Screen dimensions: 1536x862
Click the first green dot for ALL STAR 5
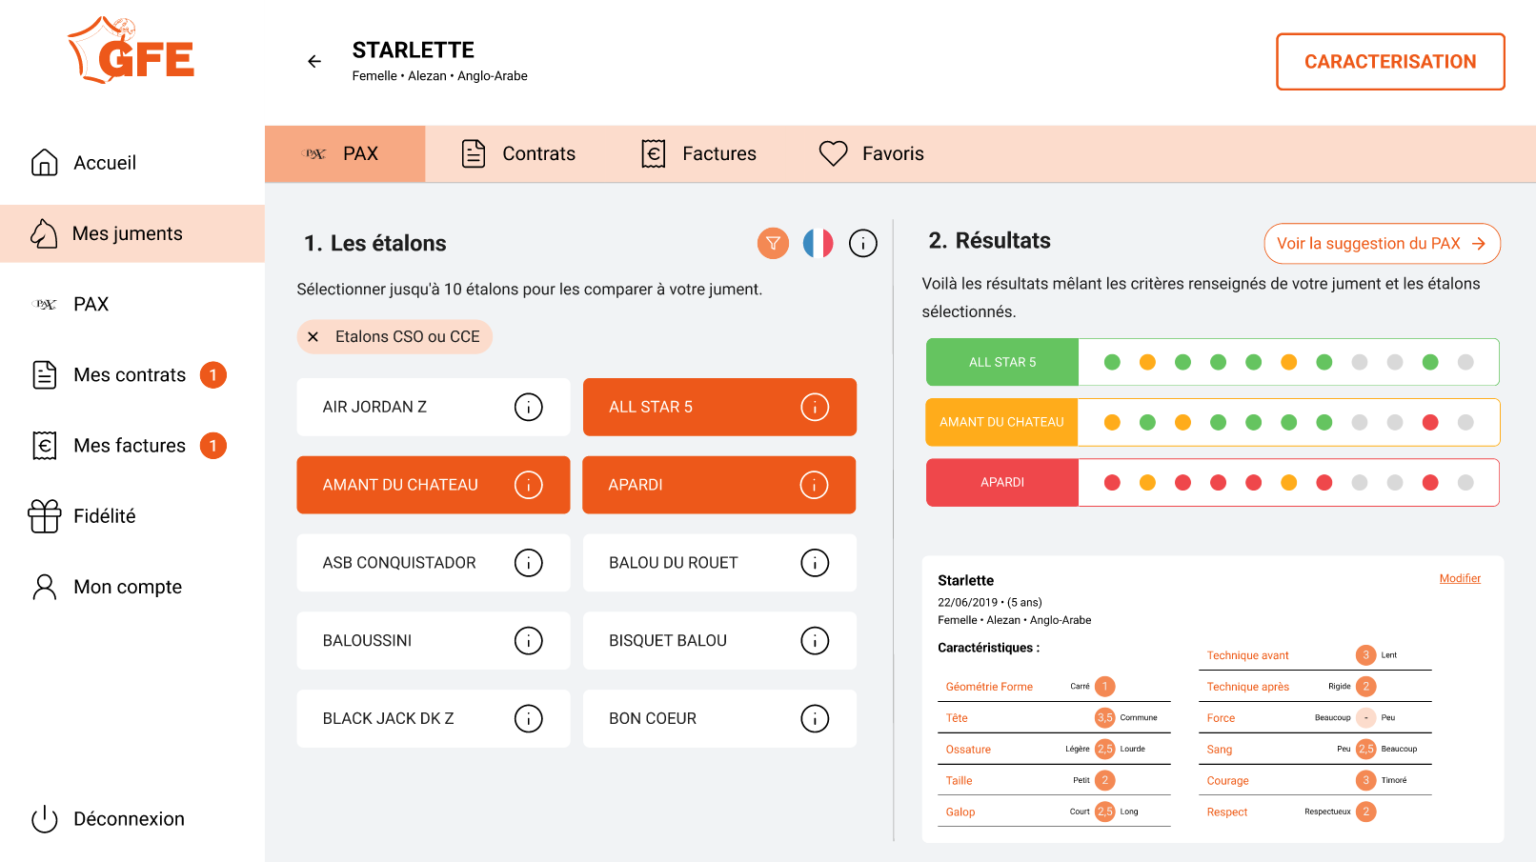[x=1112, y=362]
